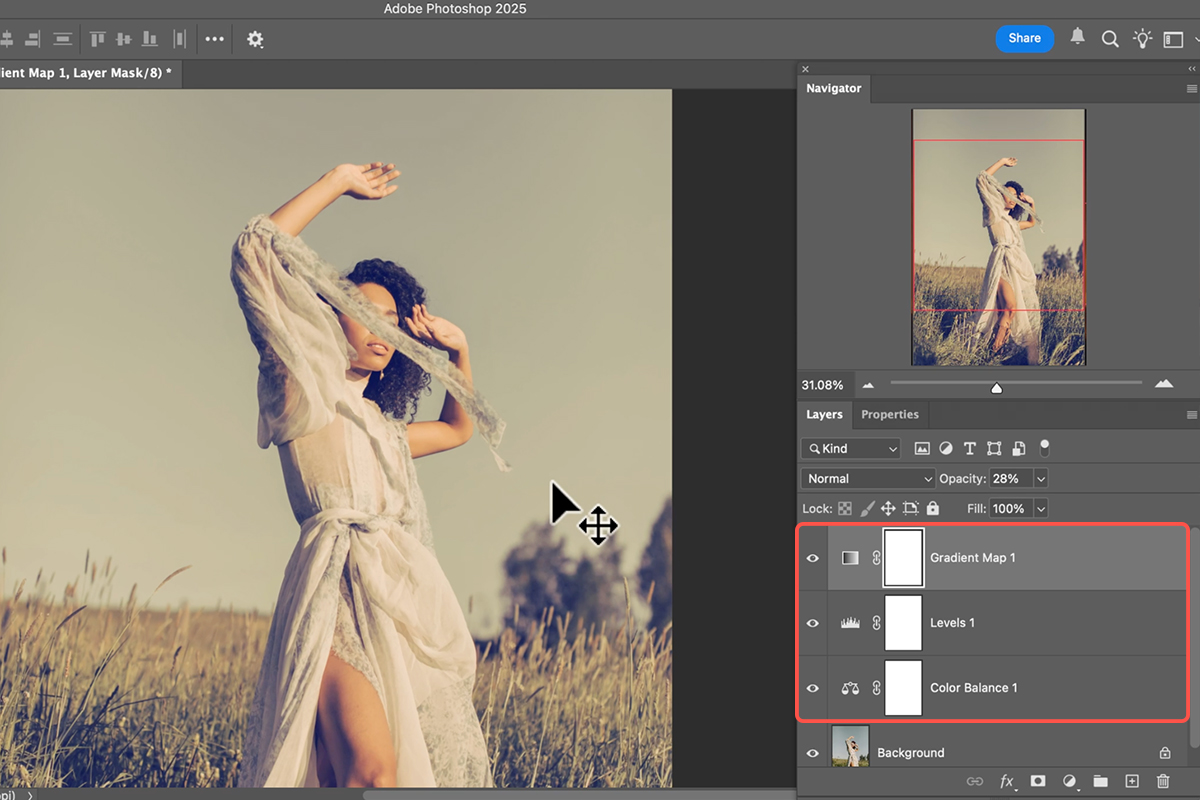Create a new group folder icon

[1100, 781]
